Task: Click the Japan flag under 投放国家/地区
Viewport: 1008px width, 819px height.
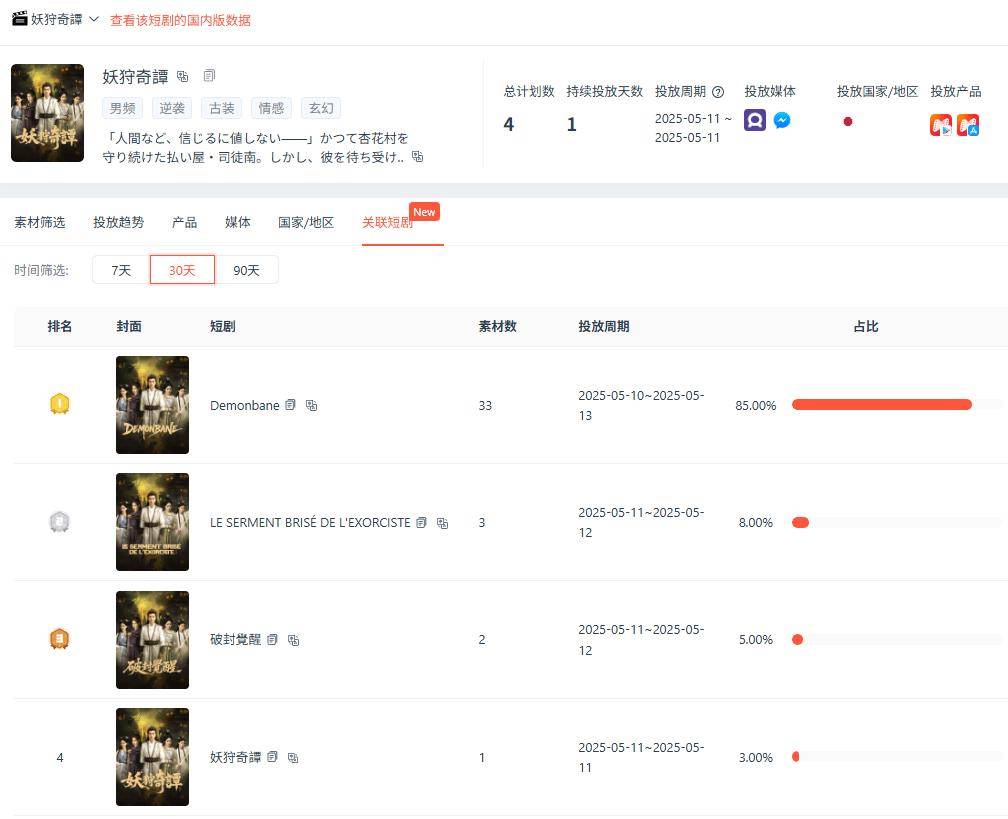Action: [x=847, y=122]
